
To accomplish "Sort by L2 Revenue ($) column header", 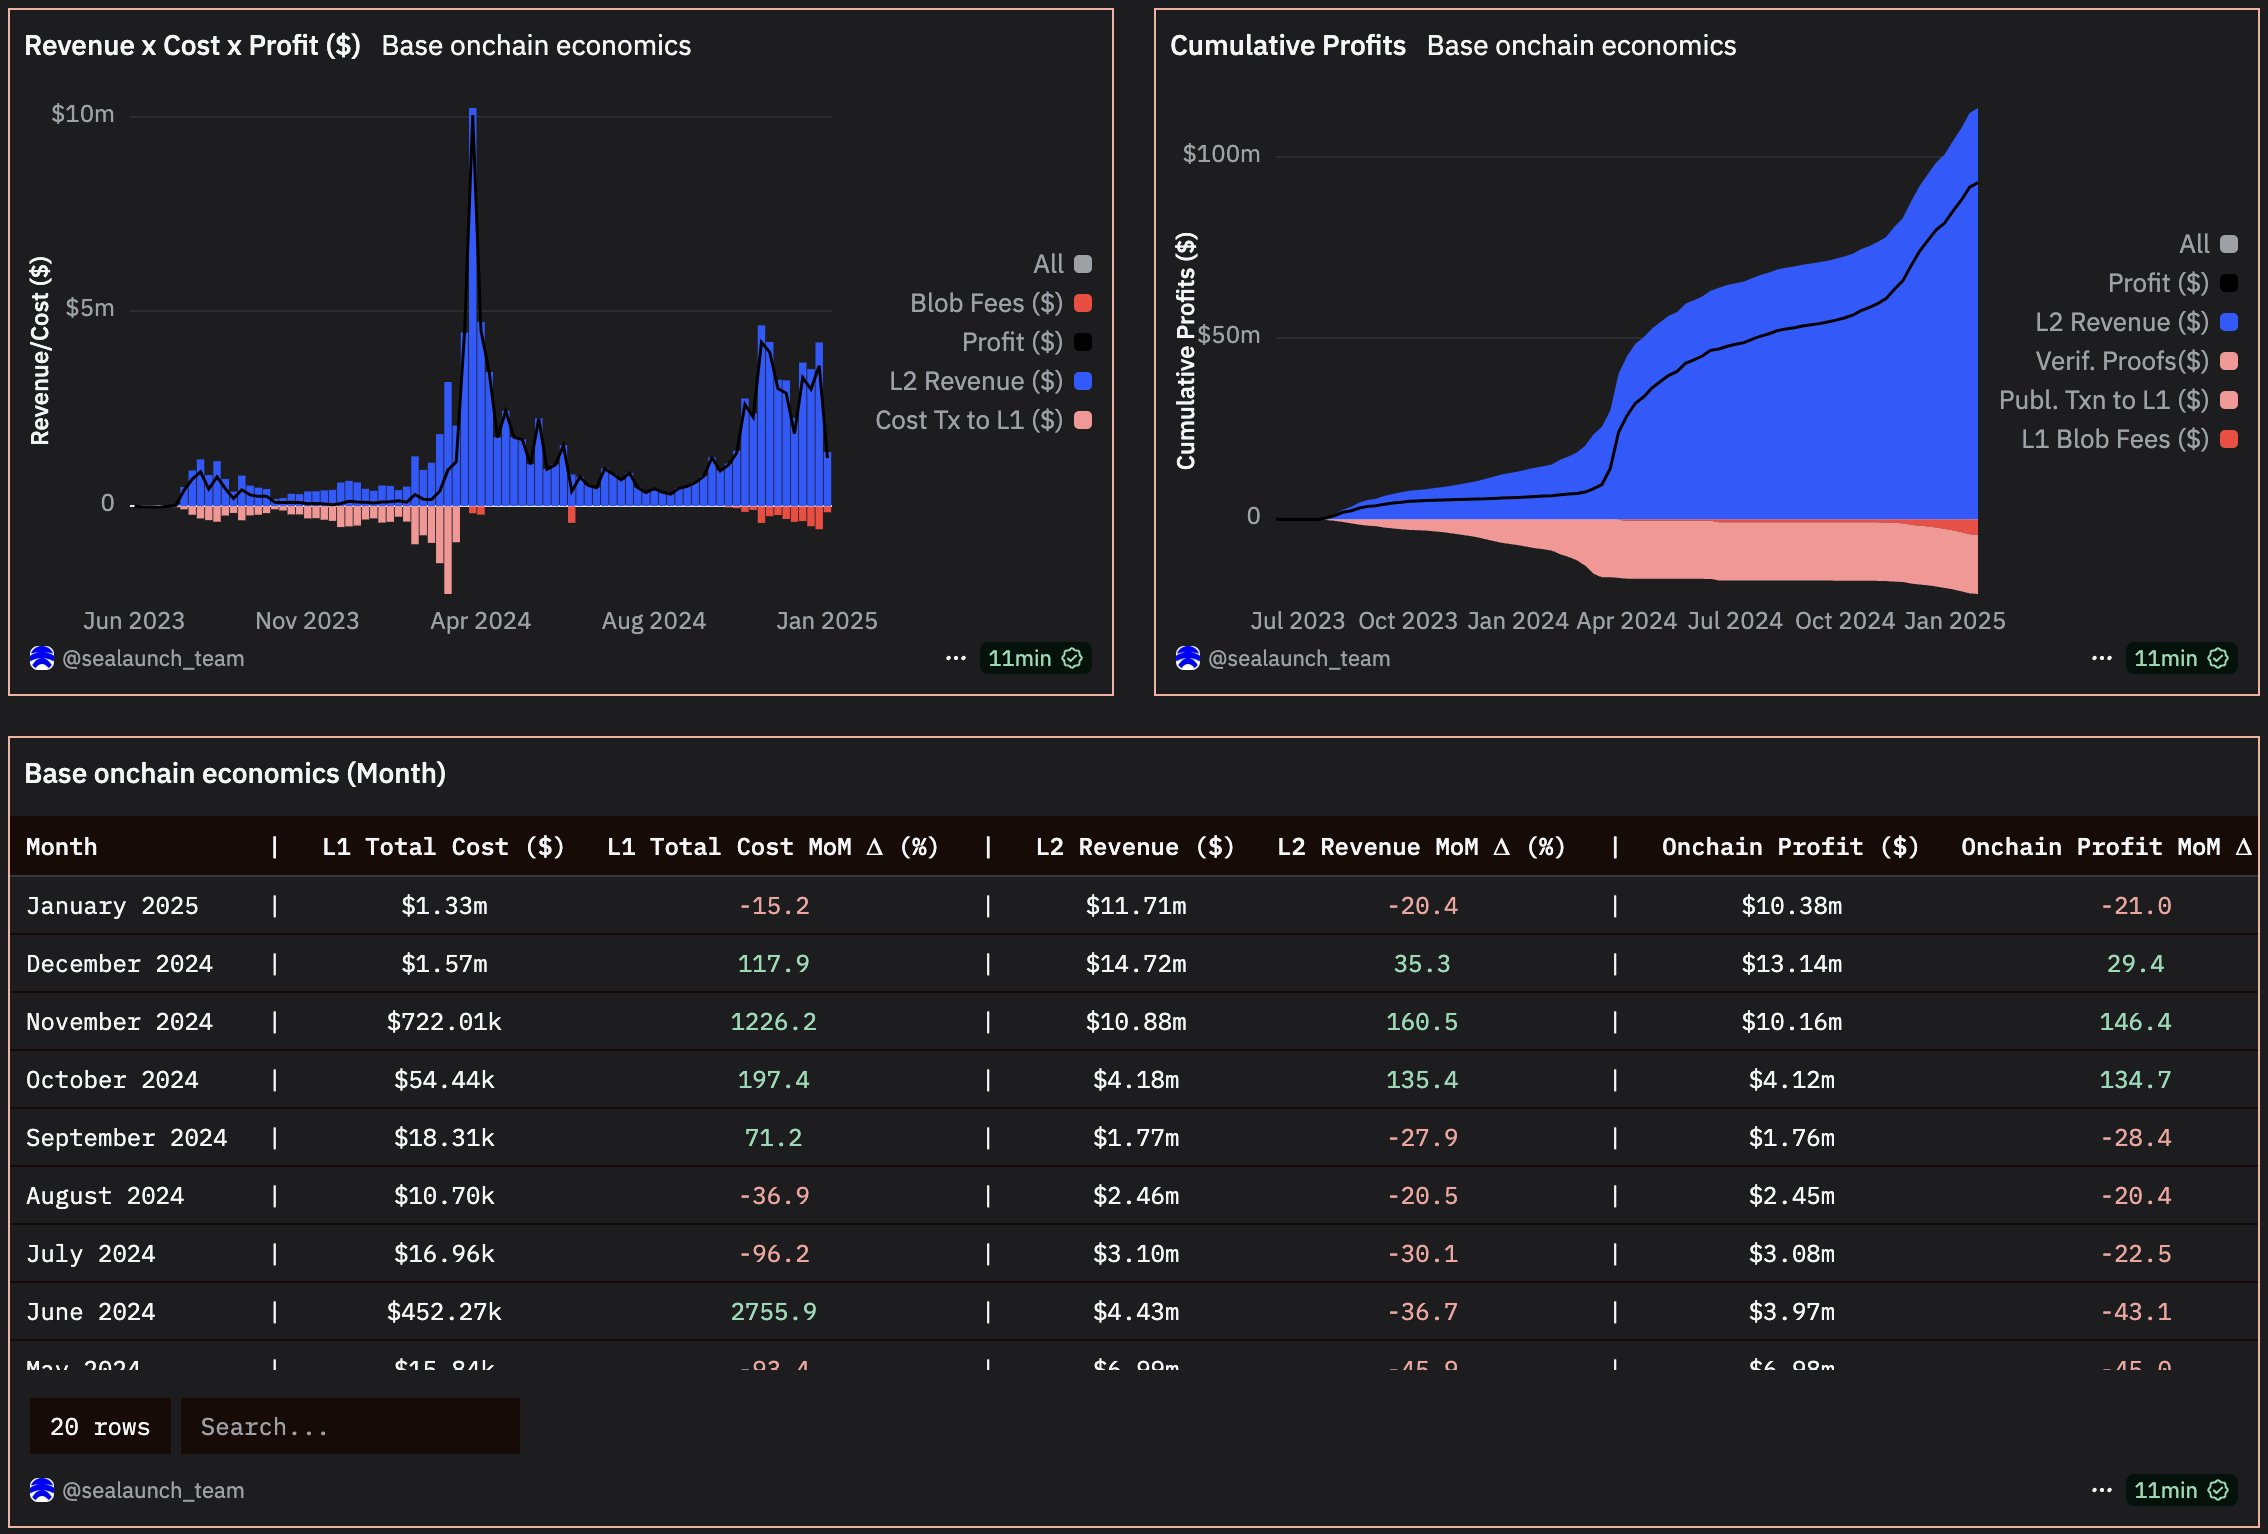I will point(1135,847).
